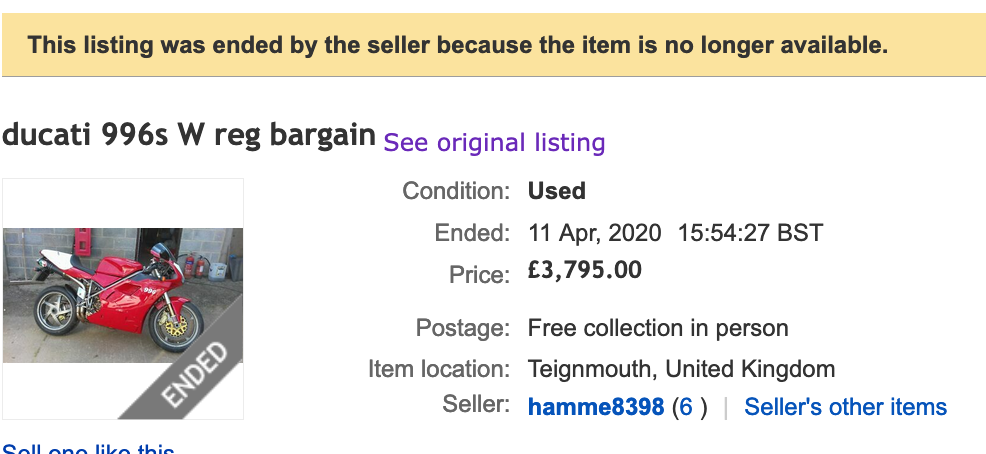Click the 'Used' condition value
Screen dimensions: 986x454
coord(557,190)
